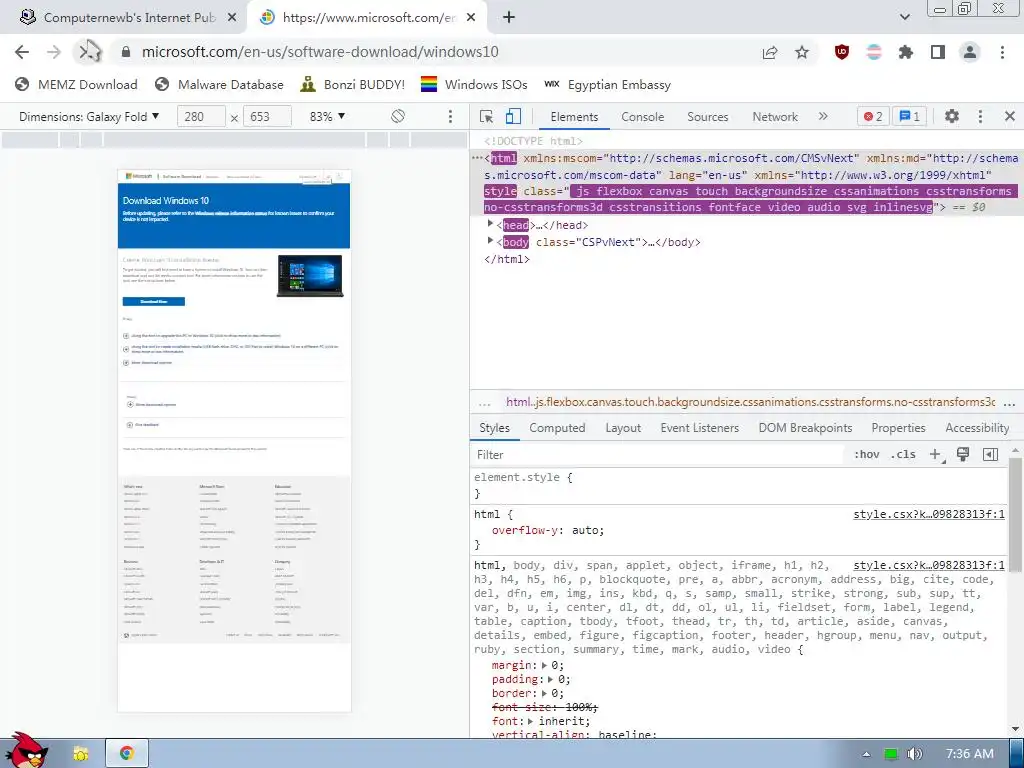
Task: Click the striped flag extension icon
Action: 874,52
